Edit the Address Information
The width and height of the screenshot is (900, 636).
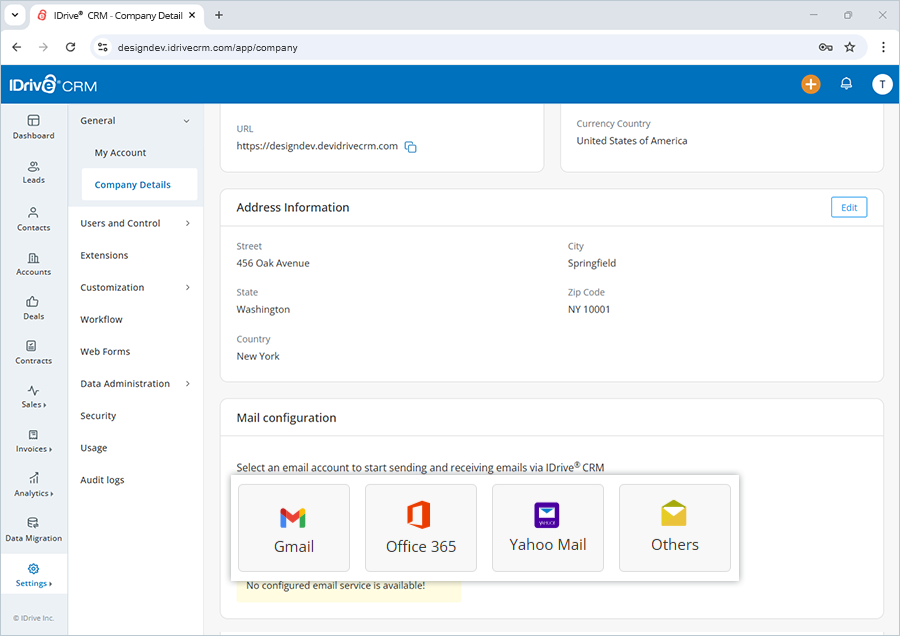[x=848, y=207]
